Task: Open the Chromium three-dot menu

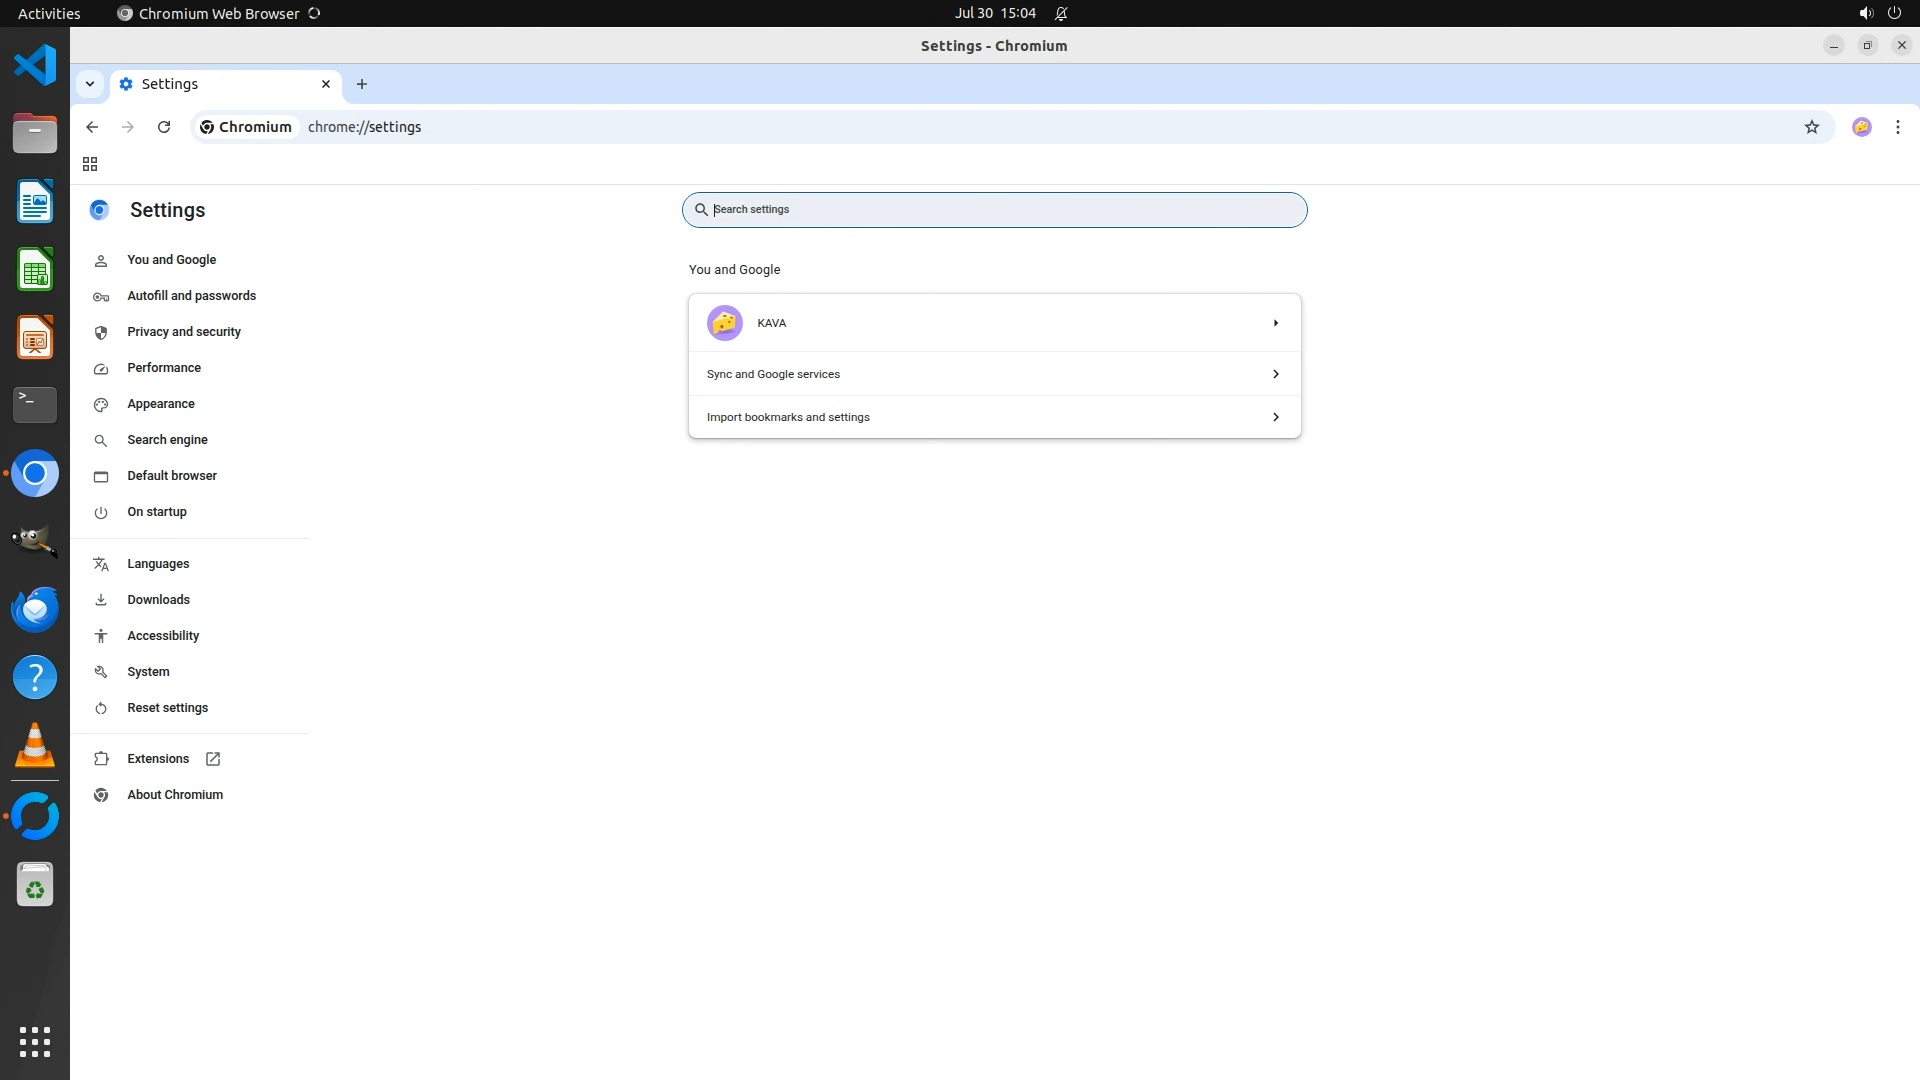Action: [1897, 127]
